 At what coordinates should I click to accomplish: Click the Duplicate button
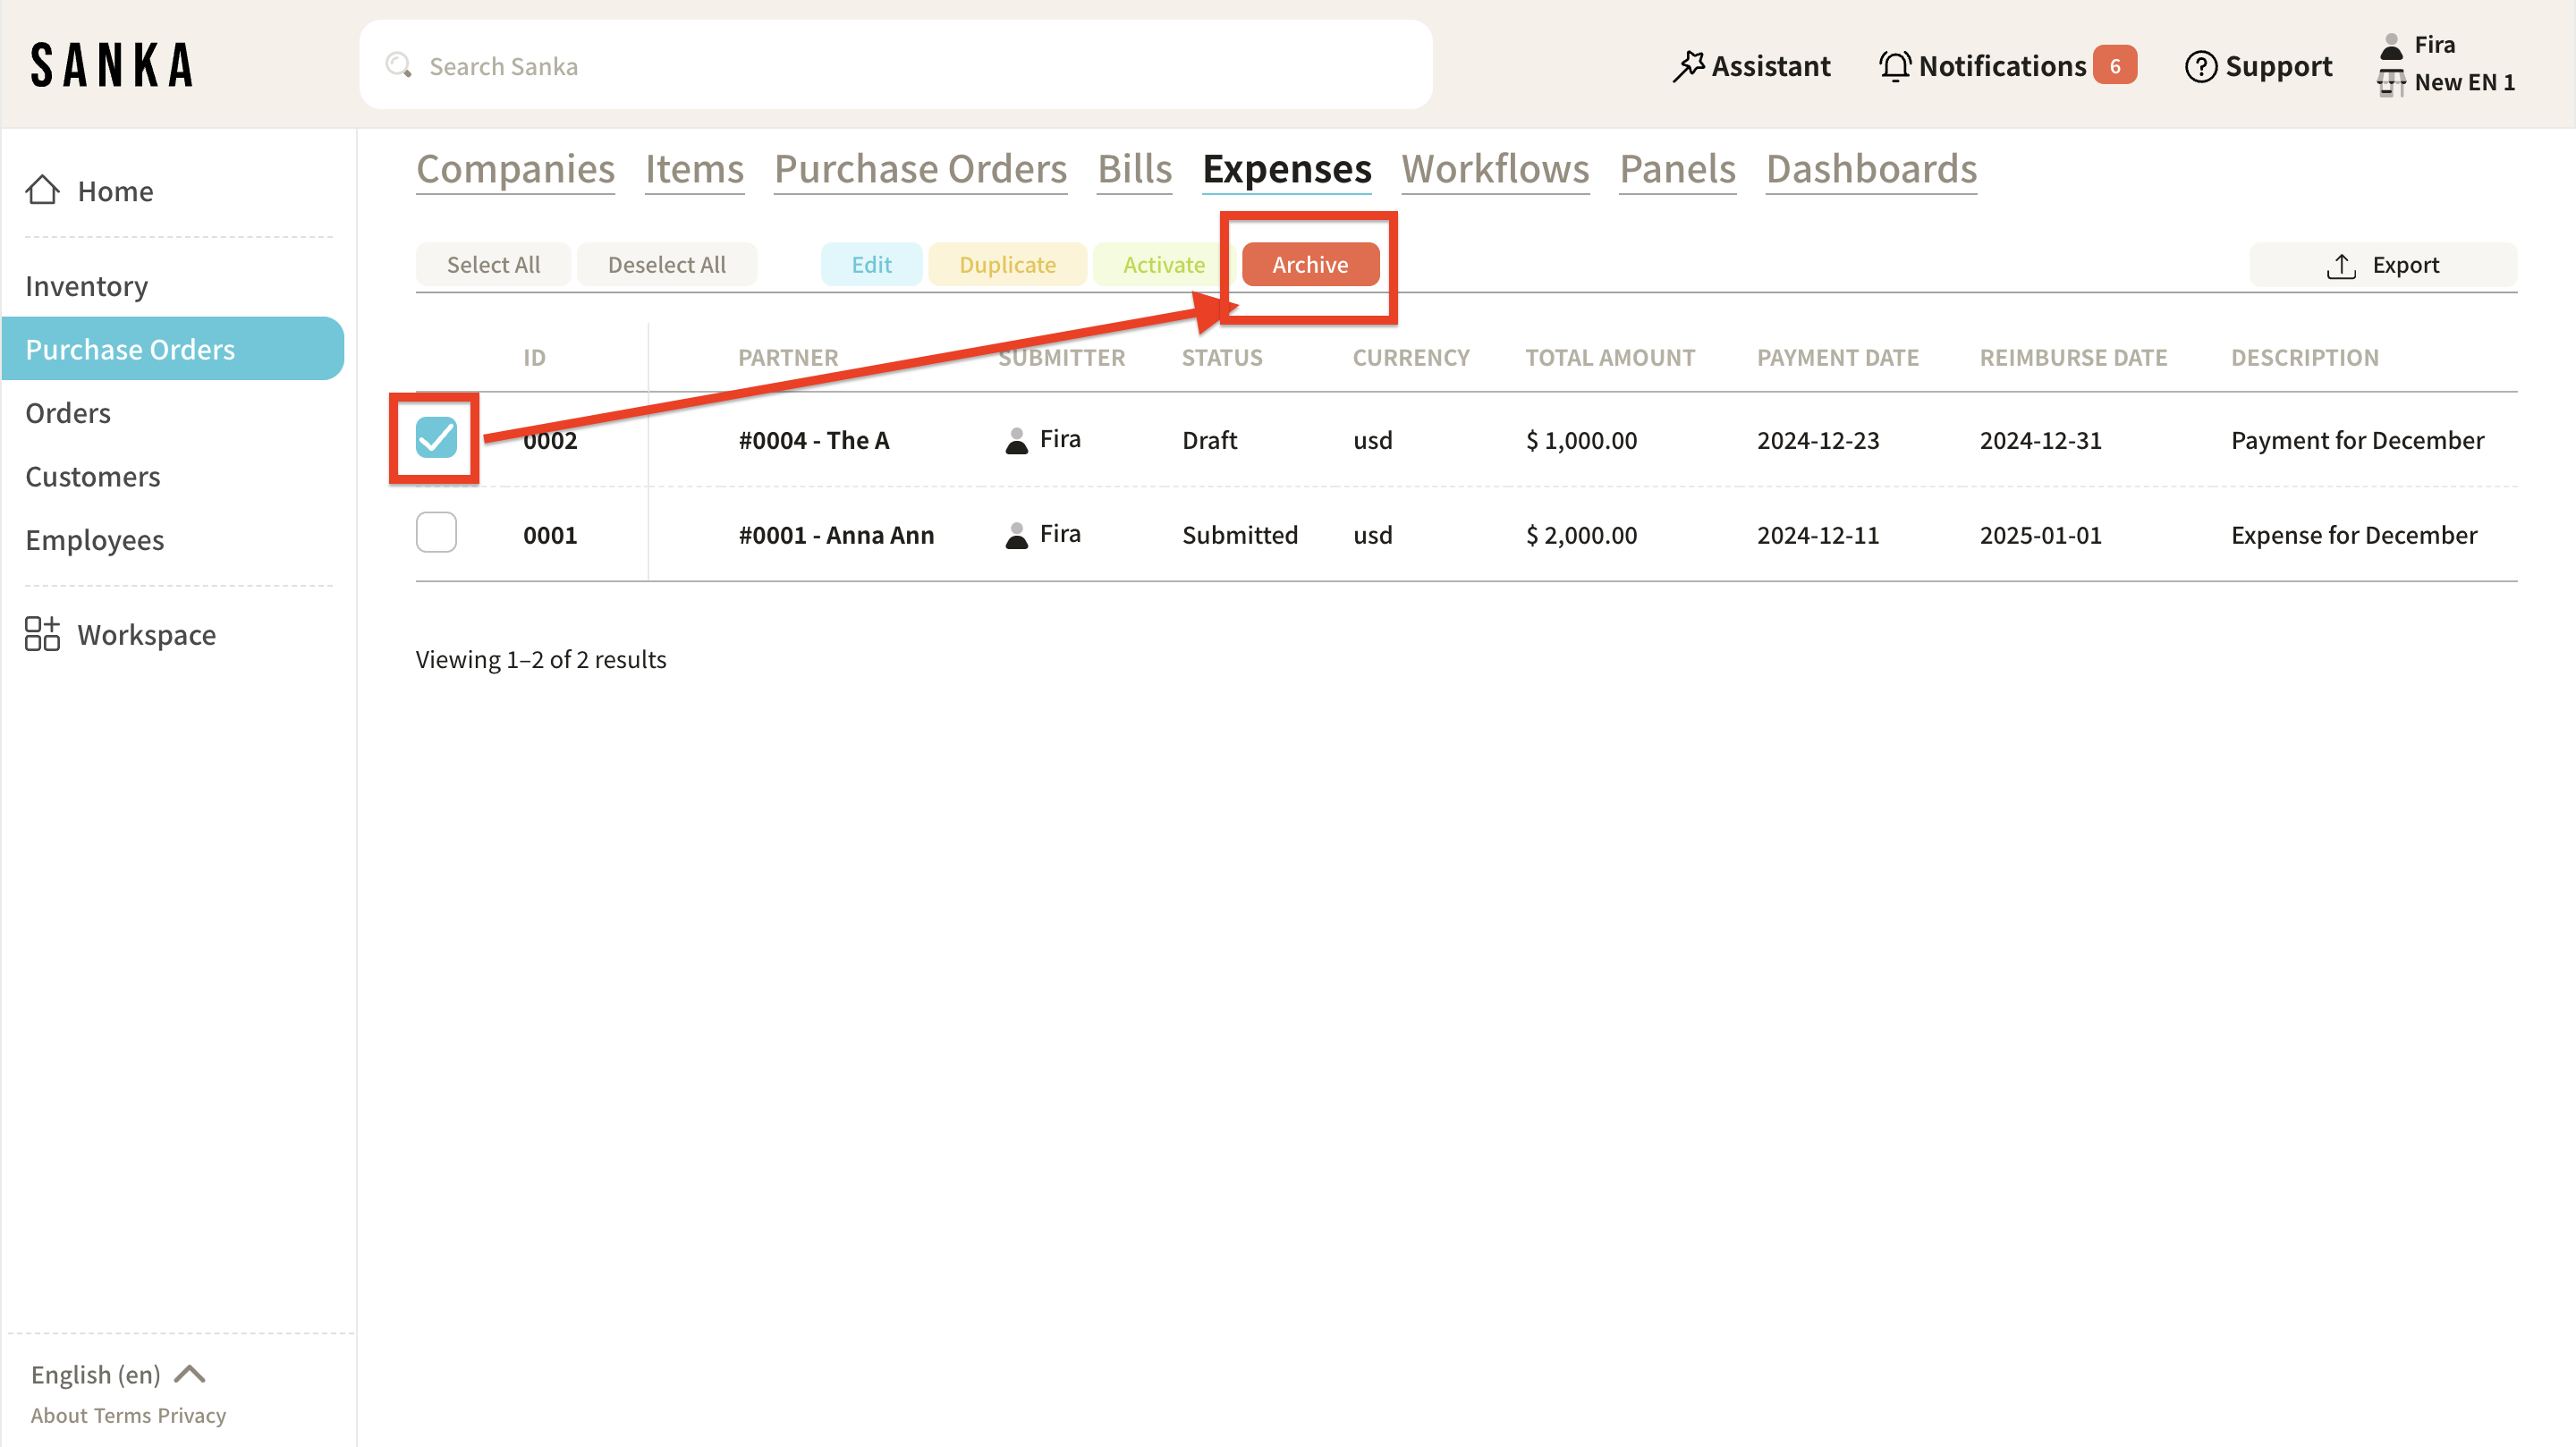pos(1006,265)
